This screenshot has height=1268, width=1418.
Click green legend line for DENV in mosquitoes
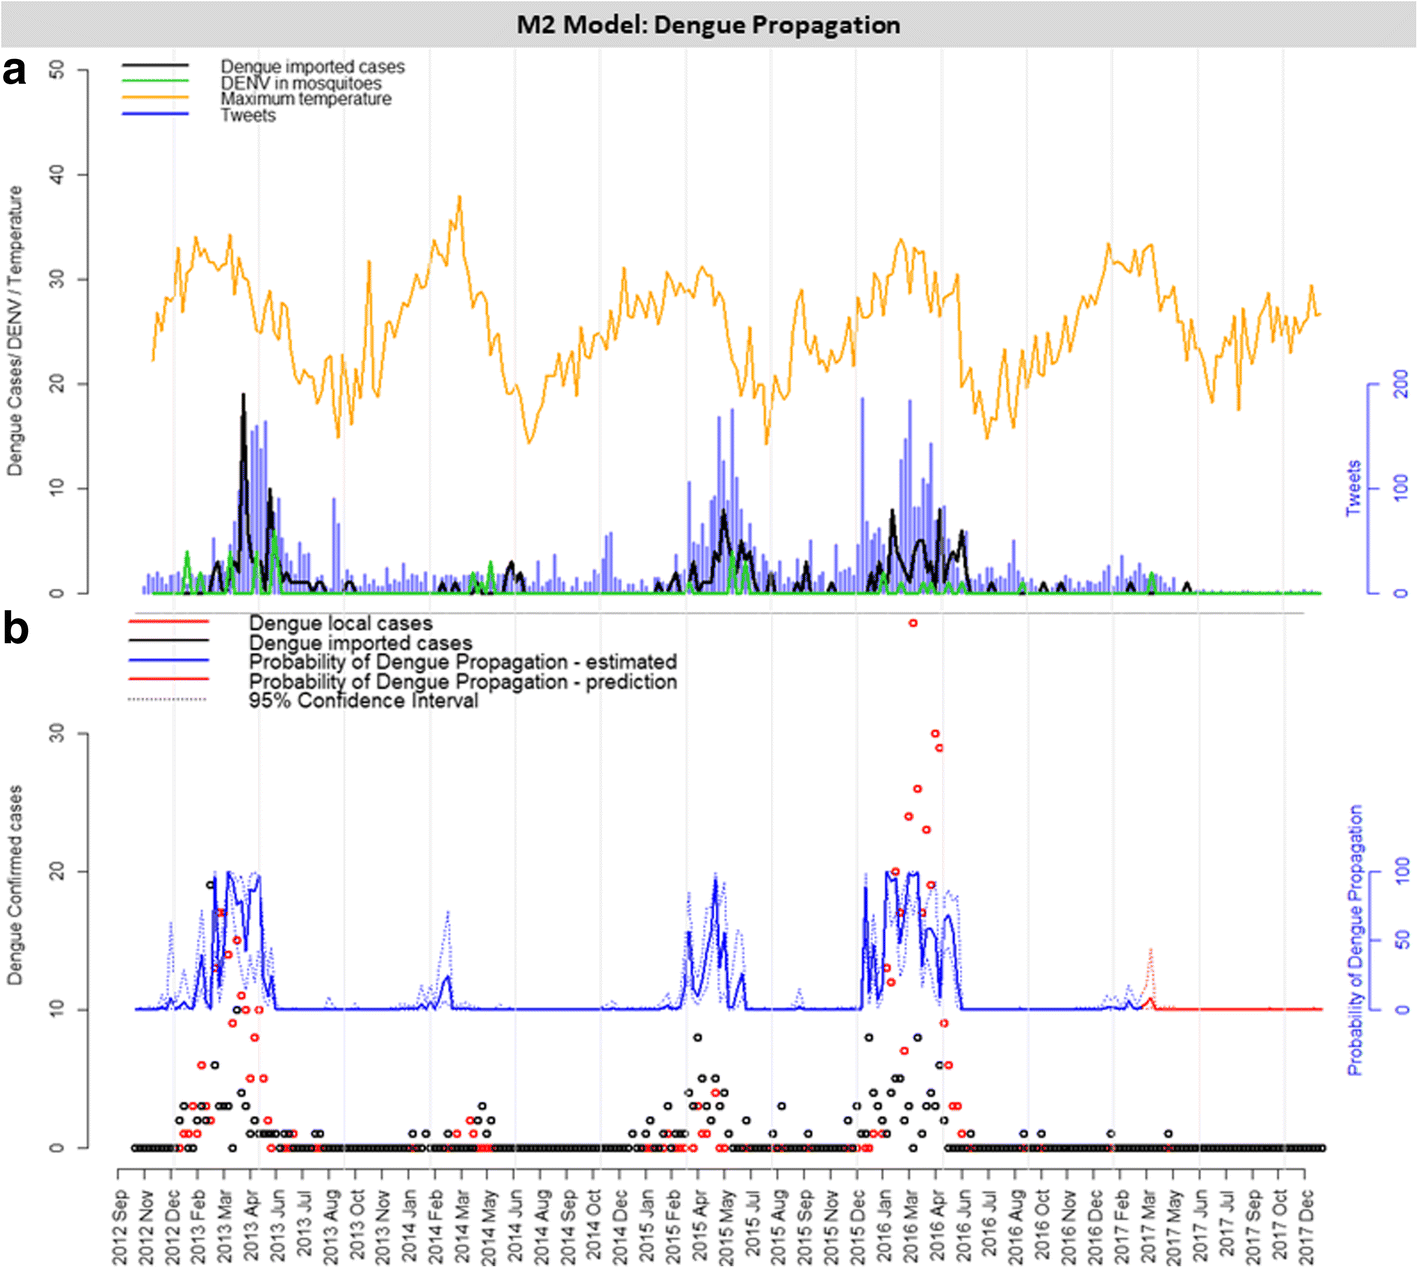tap(155, 82)
